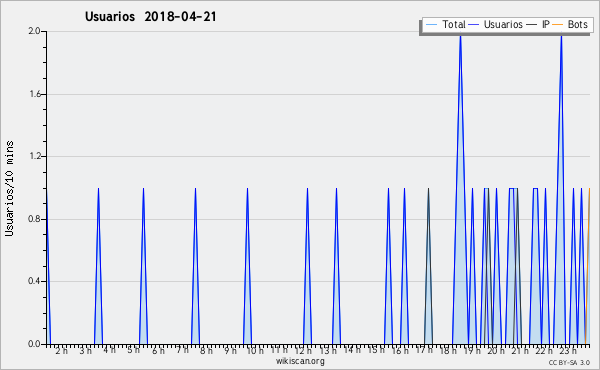The image size is (600, 370).
Task: Click the '14 h' x-axis label
Action: coord(352,350)
